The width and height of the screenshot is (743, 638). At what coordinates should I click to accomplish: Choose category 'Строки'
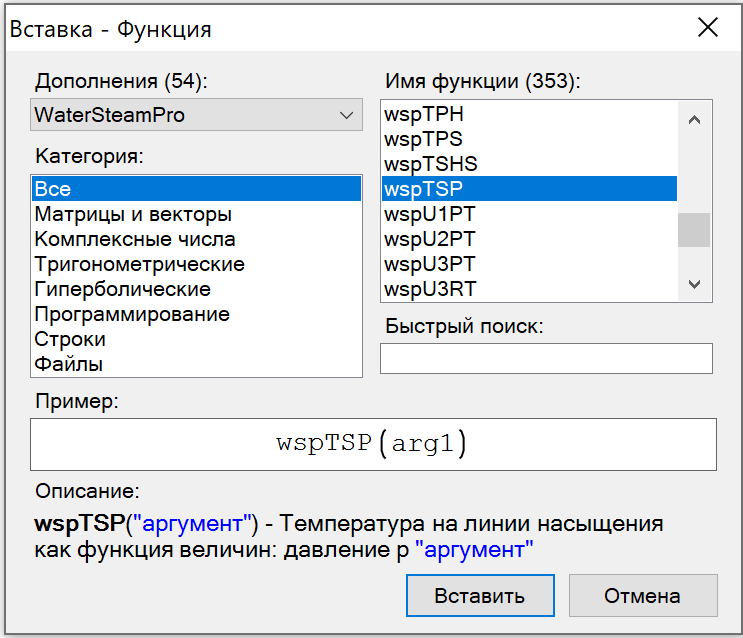pyautogui.click(x=70, y=339)
